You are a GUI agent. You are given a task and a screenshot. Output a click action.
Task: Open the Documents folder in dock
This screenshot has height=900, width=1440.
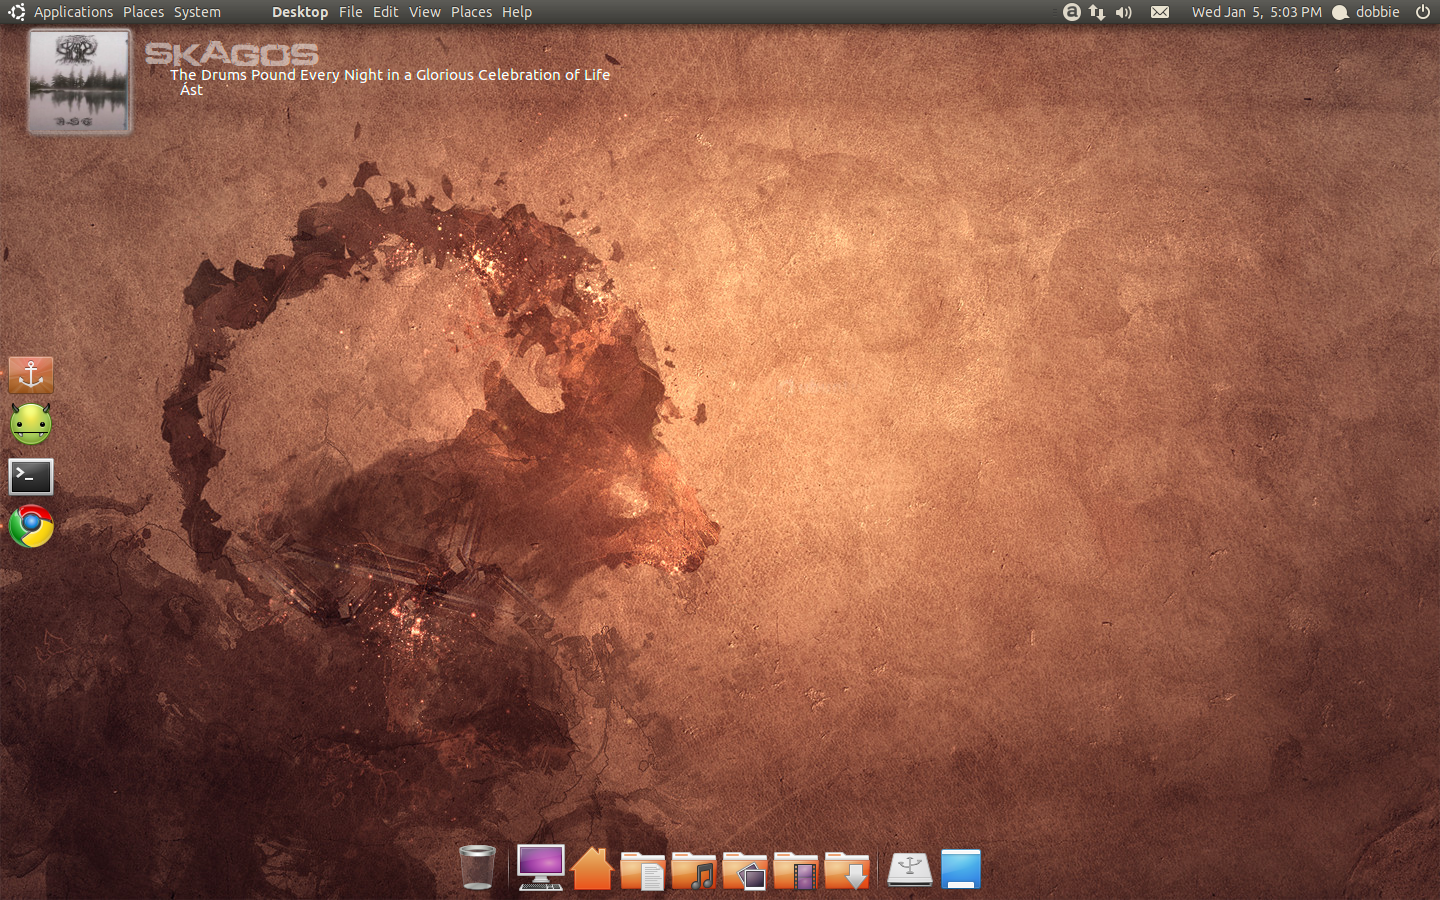(642, 870)
